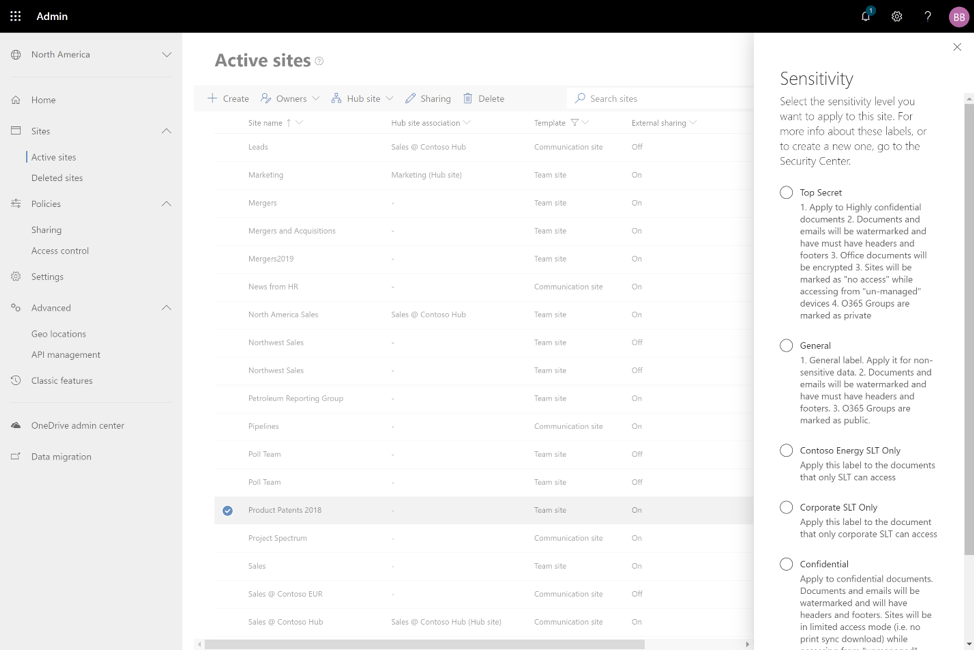Uncheck the Product Patents 2018 row
974x650 pixels.
pyautogui.click(x=228, y=510)
